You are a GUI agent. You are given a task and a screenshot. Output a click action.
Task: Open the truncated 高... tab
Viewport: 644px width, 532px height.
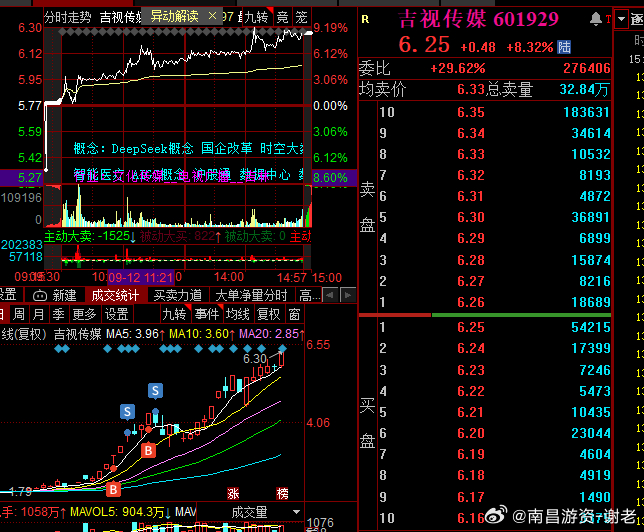pos(309,295)
